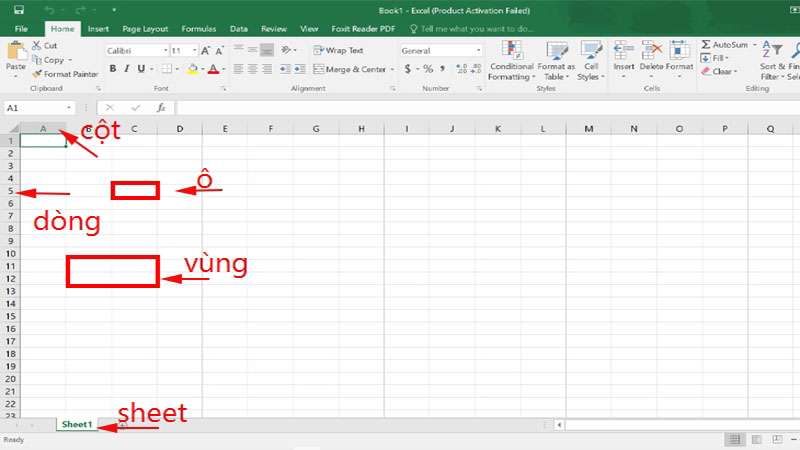This screenshot has width=800, height=450.
Task: Apply yellow fill color bucket
Action: coord(193,69)
